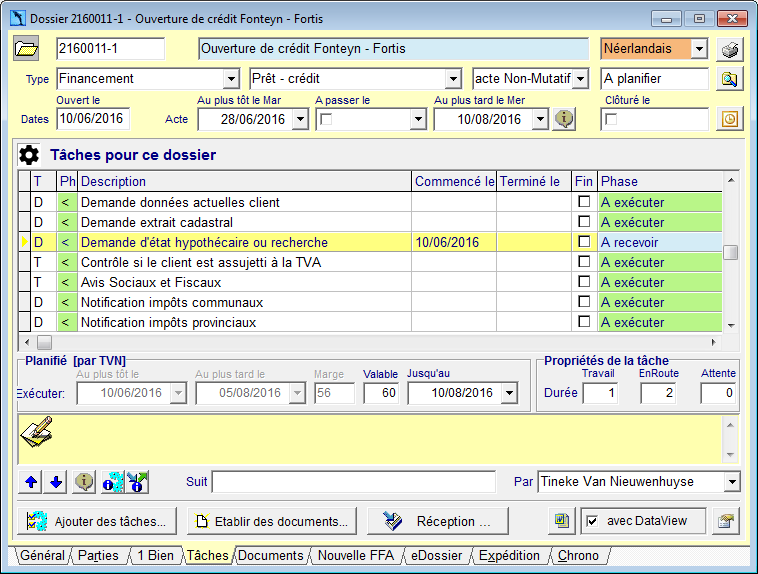Viewport: 758px width, 574px height.
Task: Switch to the Nouvelle FFA tab
Action: (x=356, y=556)
